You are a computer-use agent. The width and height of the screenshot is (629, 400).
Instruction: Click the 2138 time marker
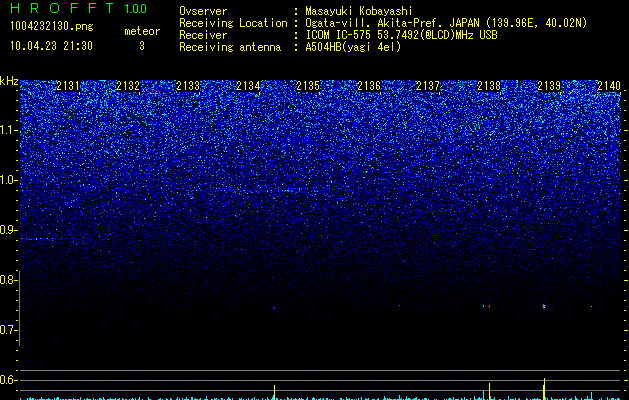point(489,86)
